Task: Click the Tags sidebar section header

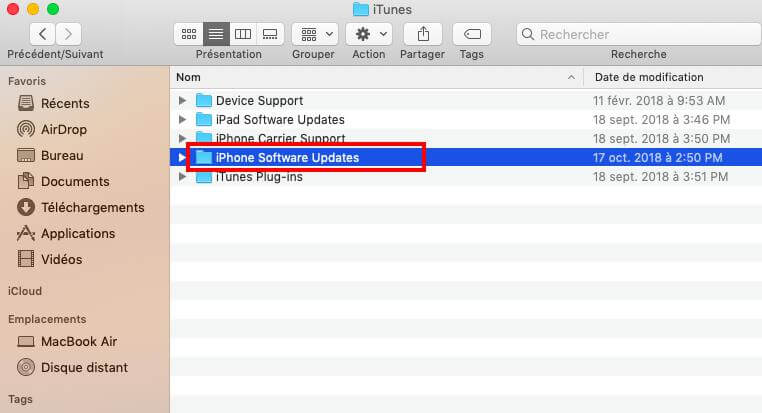Action: click(x=20, y=399)
